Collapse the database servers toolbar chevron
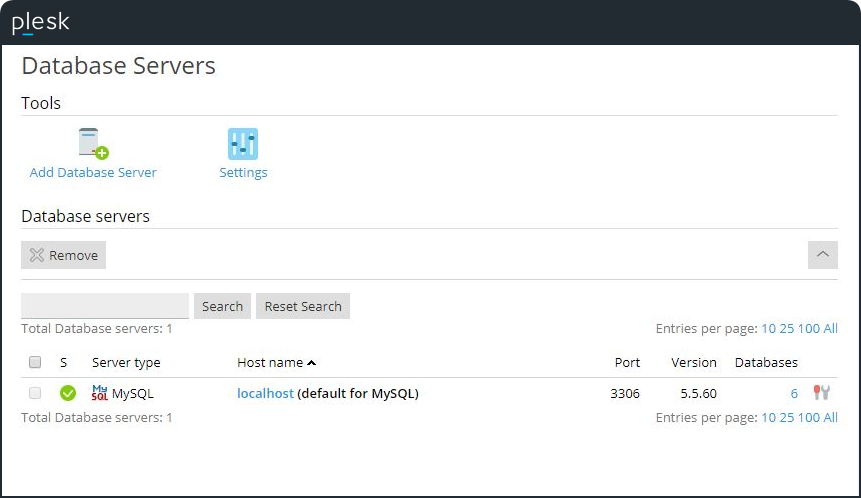Screen dimensions: 861x498 (822, 255)
